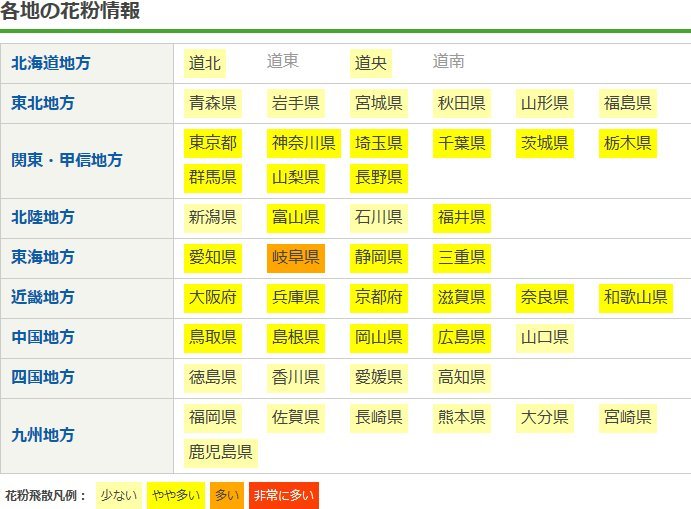This screenshot has width=691, height=509.
Task: Open the 福岡県 prefecture link
Action: click(x=212, y=417)
